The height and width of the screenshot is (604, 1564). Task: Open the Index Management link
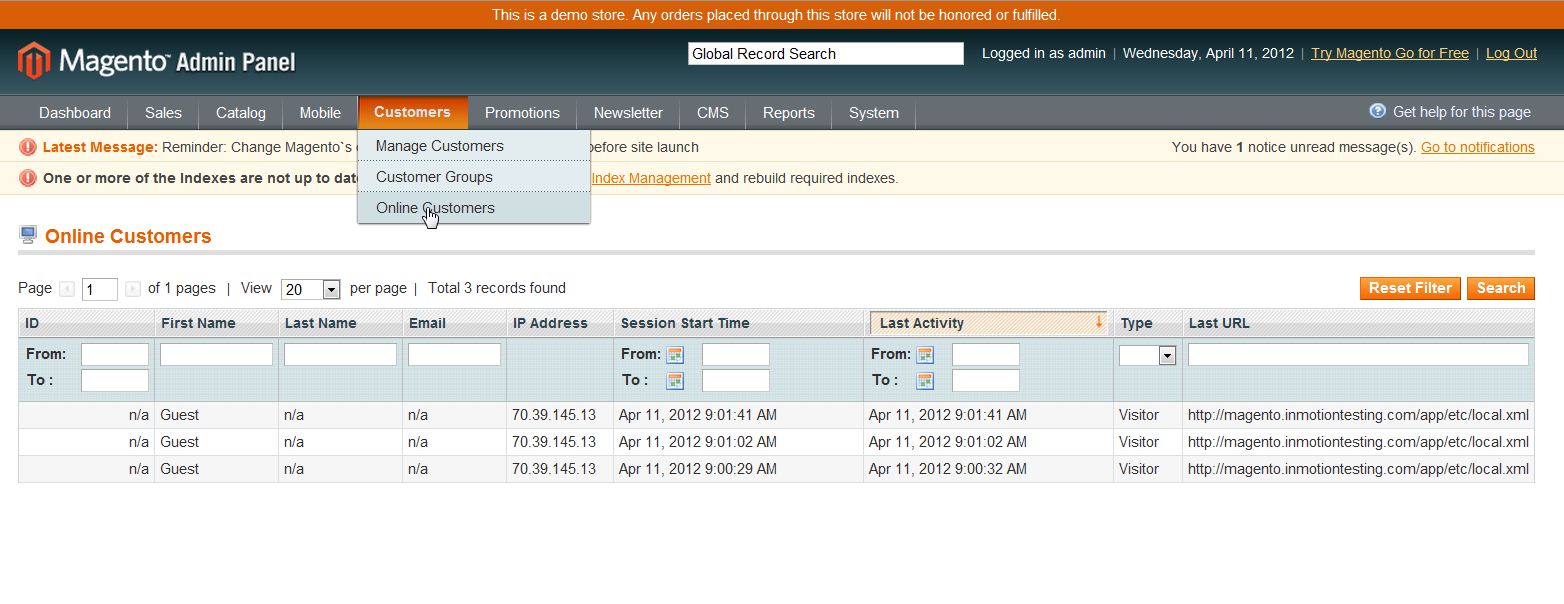pos(651,178)
